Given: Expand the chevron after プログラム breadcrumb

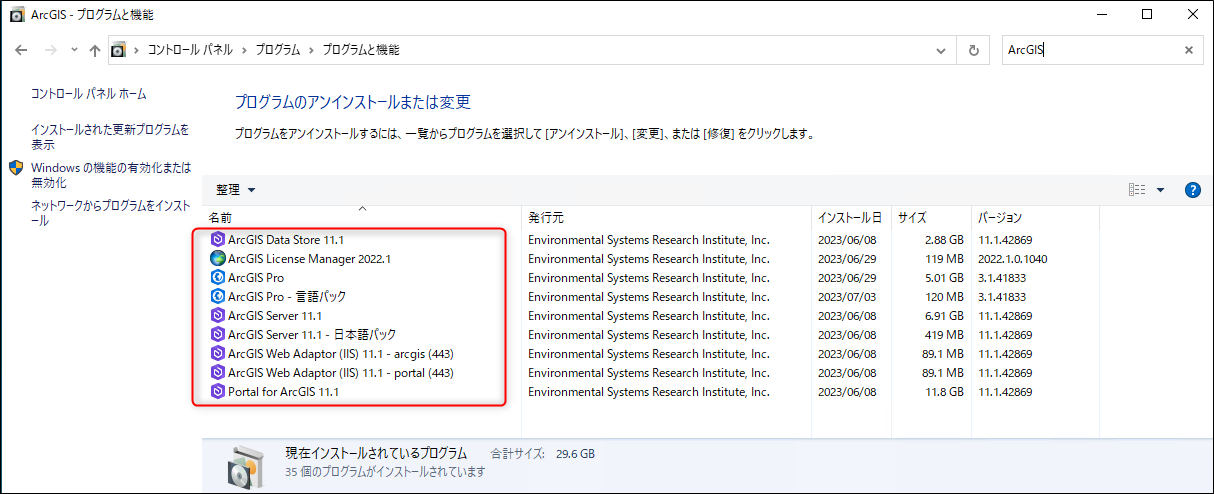Looking at the screenshot, I should [x=311, y=50].
